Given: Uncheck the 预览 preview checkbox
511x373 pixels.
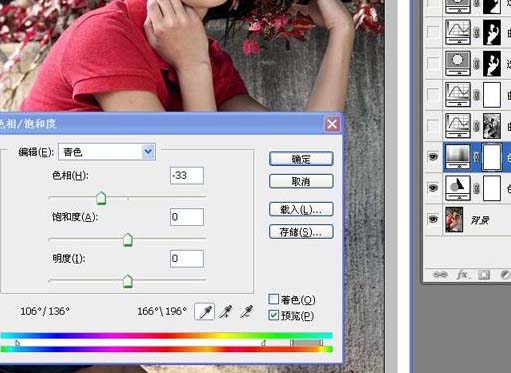Looking at the screenshot, I should (x=274, y=315).
